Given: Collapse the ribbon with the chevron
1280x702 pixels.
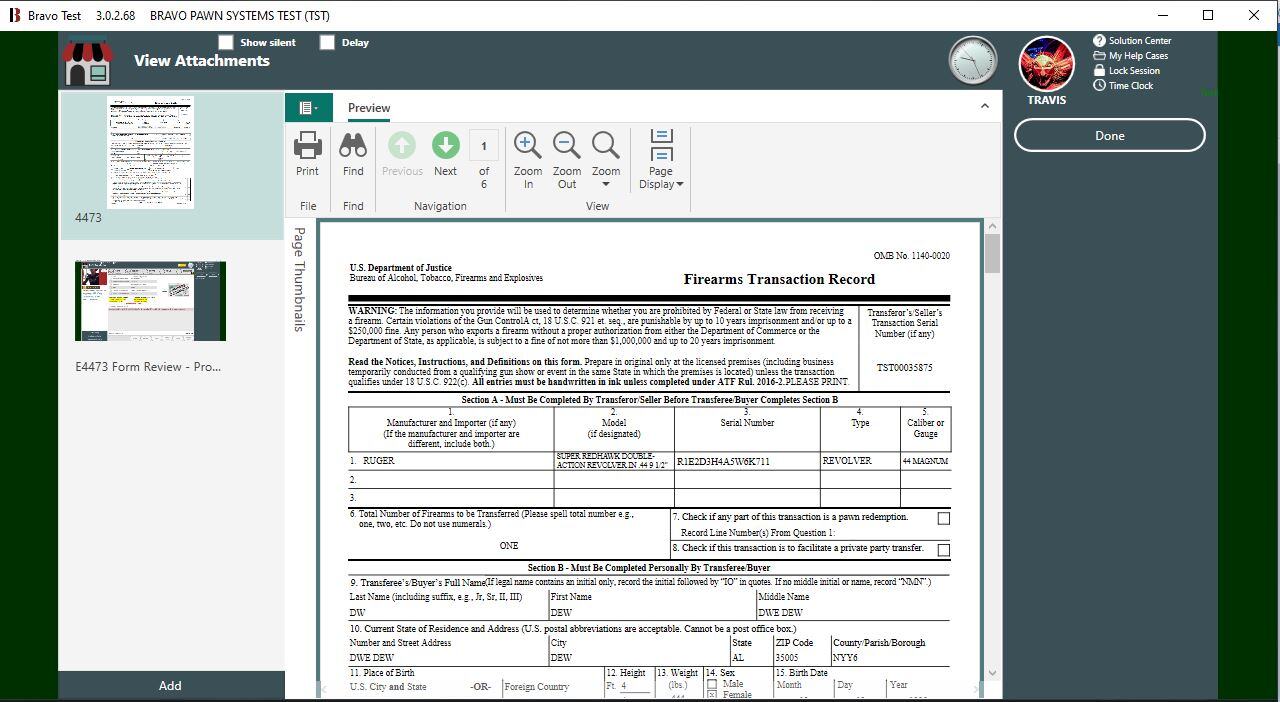Looking at the screenshot, I should tap(984, 106).
